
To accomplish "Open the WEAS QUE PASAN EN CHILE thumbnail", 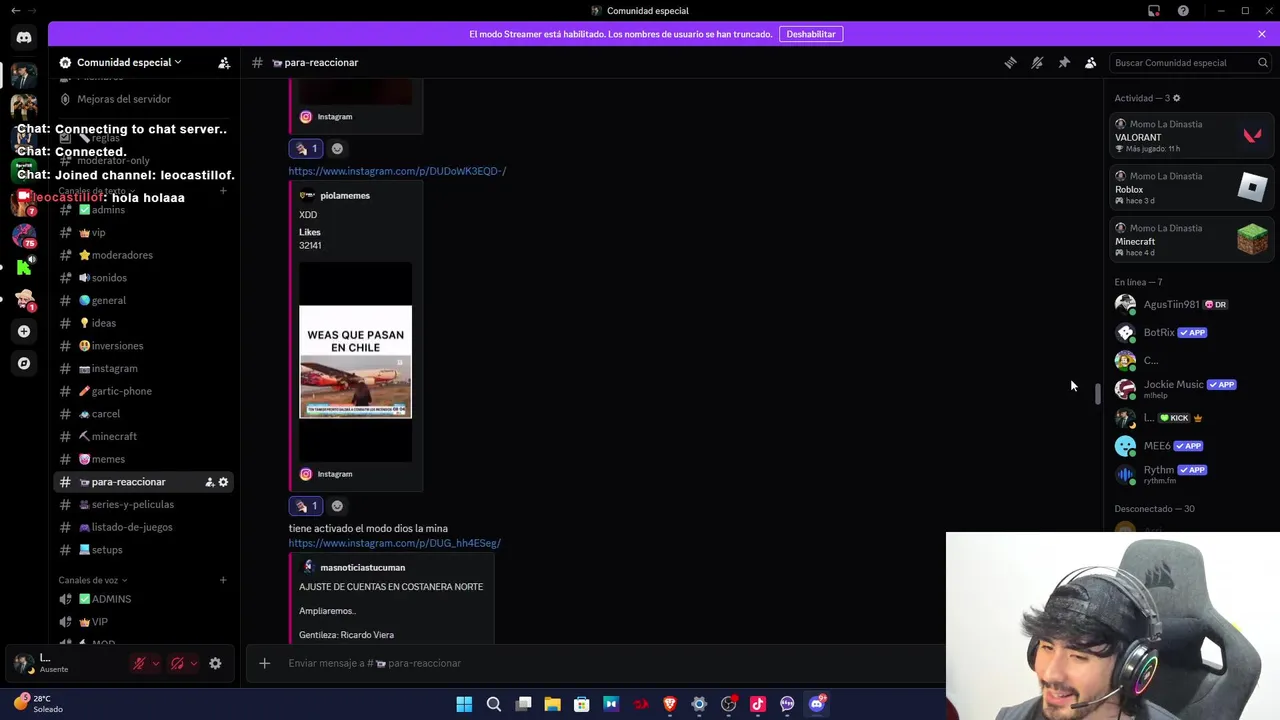I will point(355,362).
